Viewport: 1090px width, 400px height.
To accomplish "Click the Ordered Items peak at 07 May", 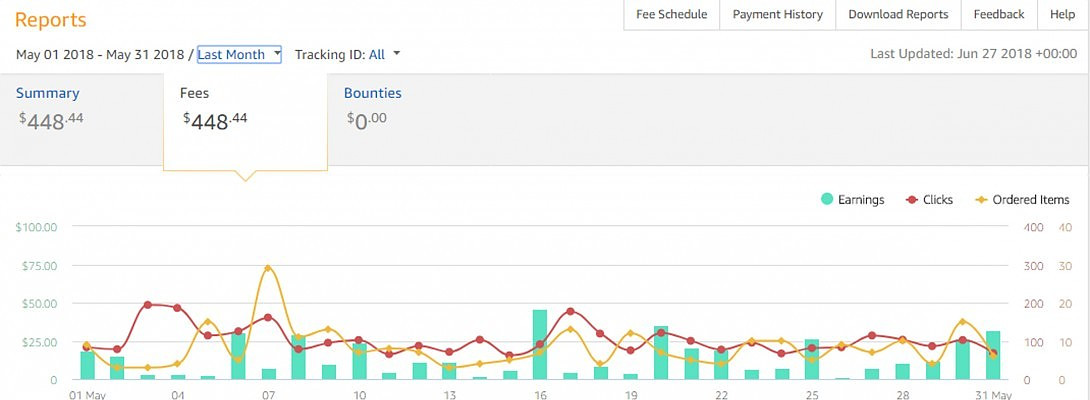I will [x=268, y=268].
